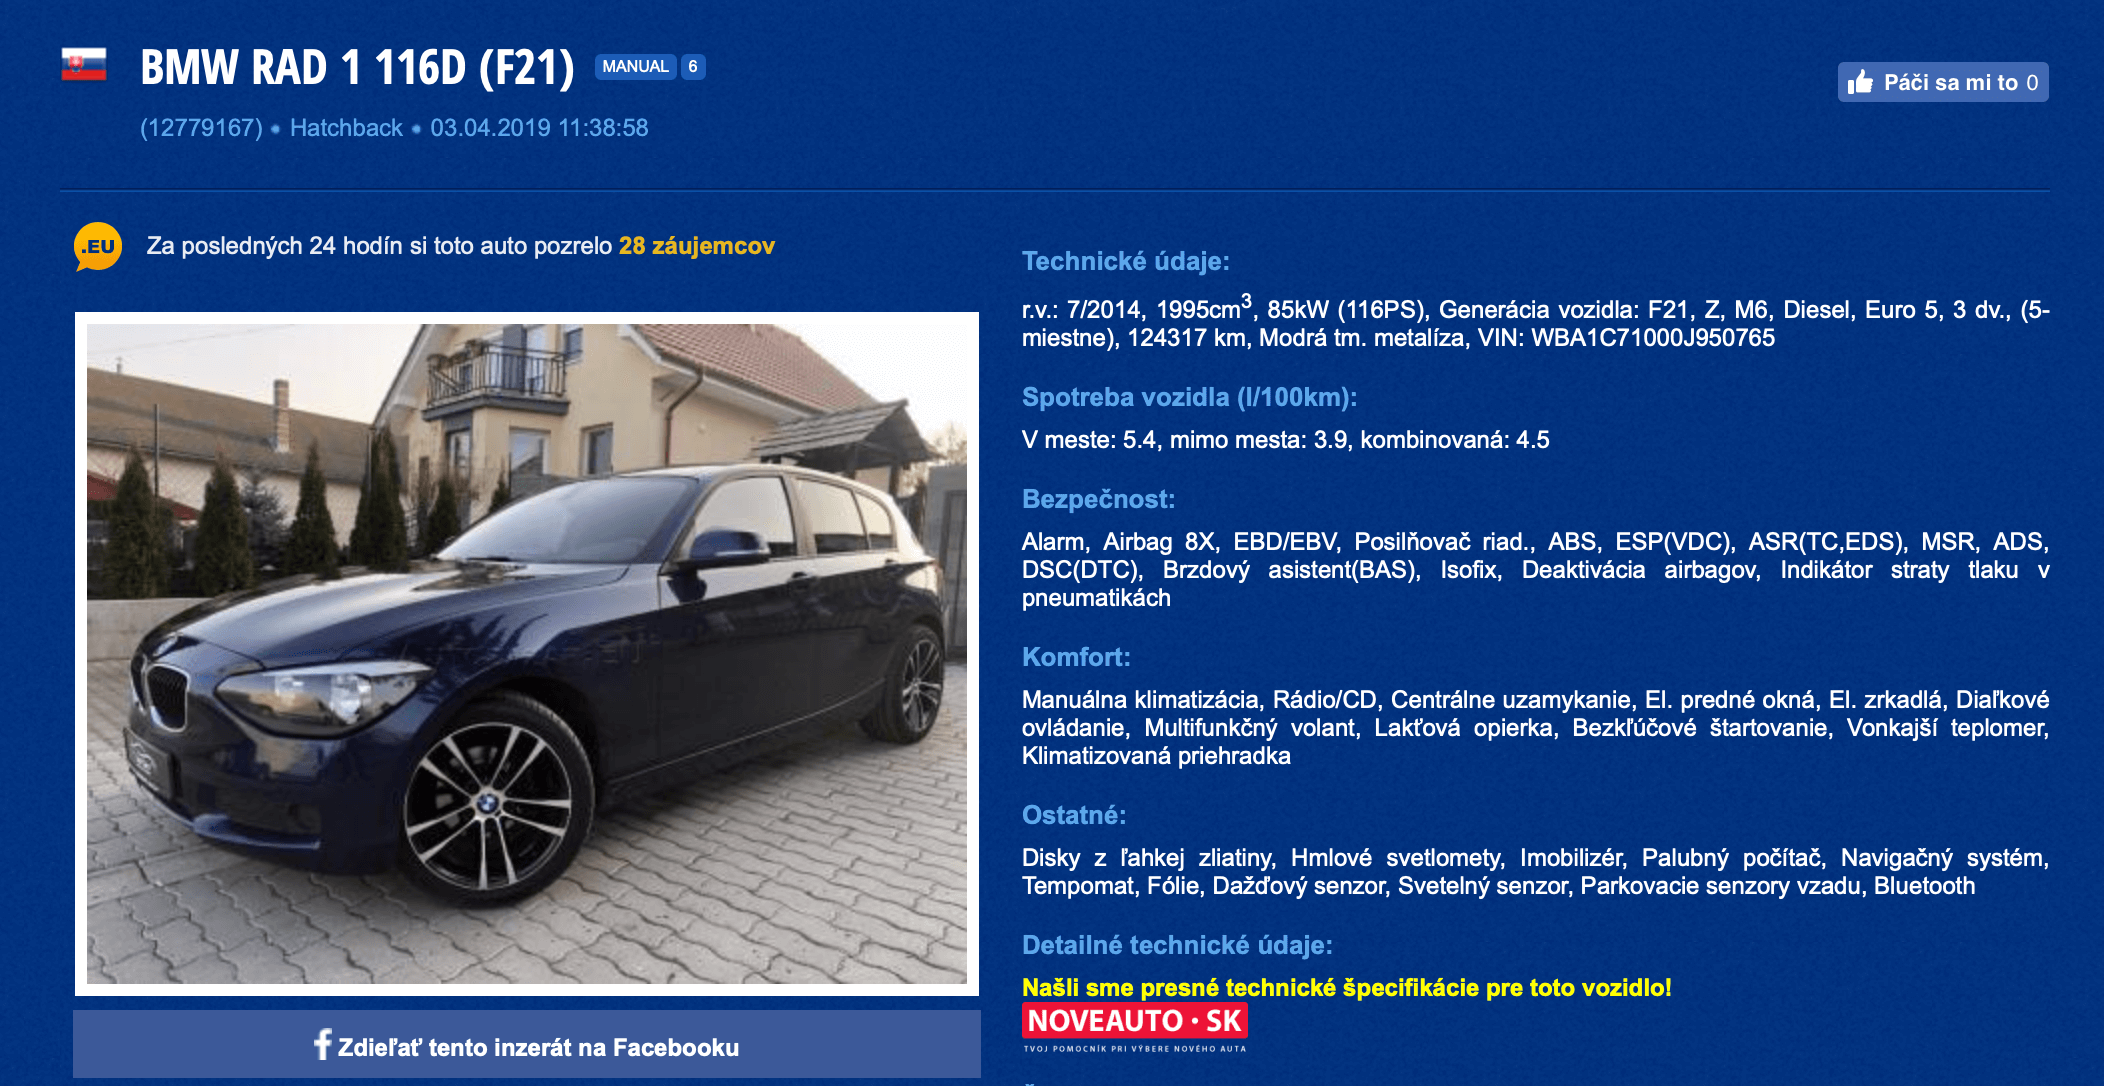
Task: Open the exact technical specifications yellow link
Action: click(1346, 988)
